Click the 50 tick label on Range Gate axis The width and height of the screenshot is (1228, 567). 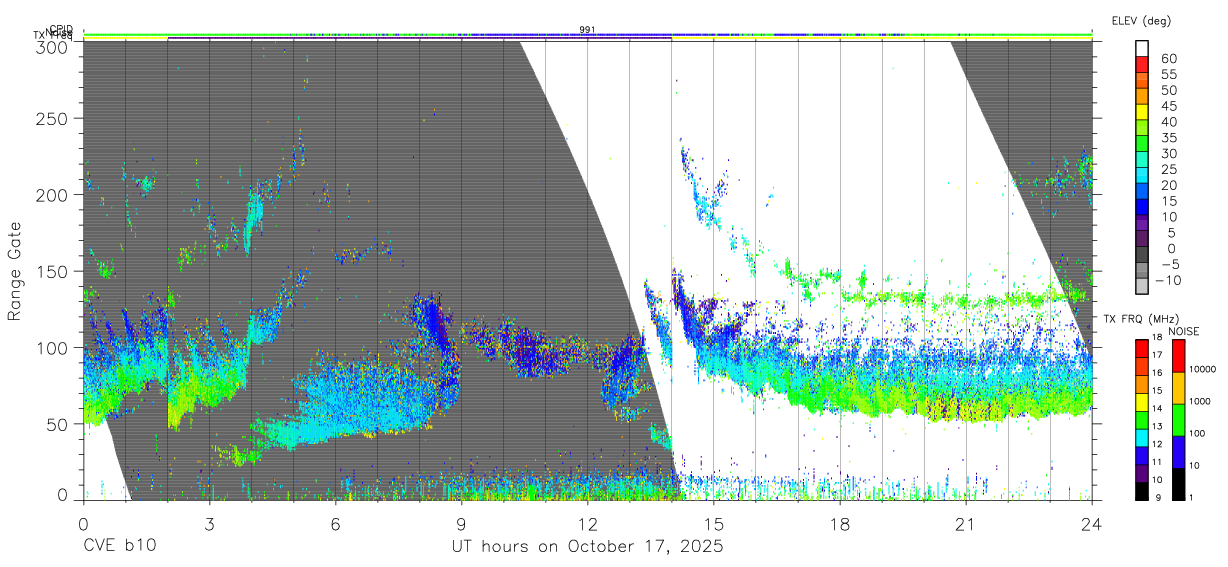(55, 423)
